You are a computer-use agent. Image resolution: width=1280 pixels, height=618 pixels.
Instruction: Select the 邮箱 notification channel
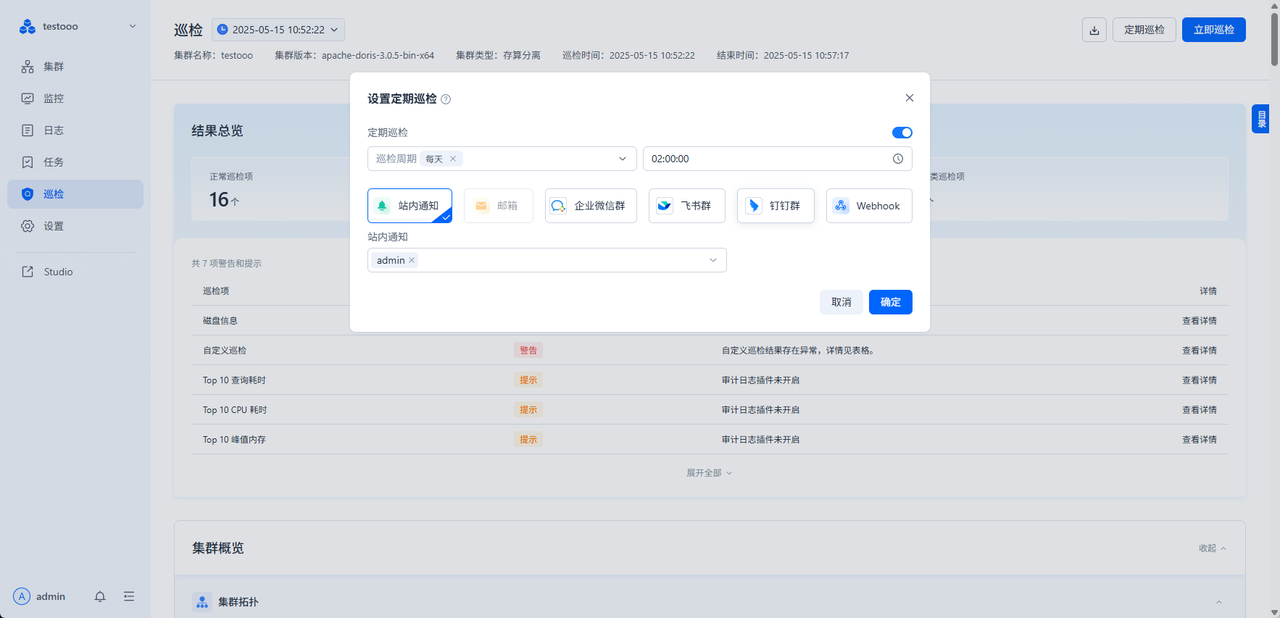497,205
